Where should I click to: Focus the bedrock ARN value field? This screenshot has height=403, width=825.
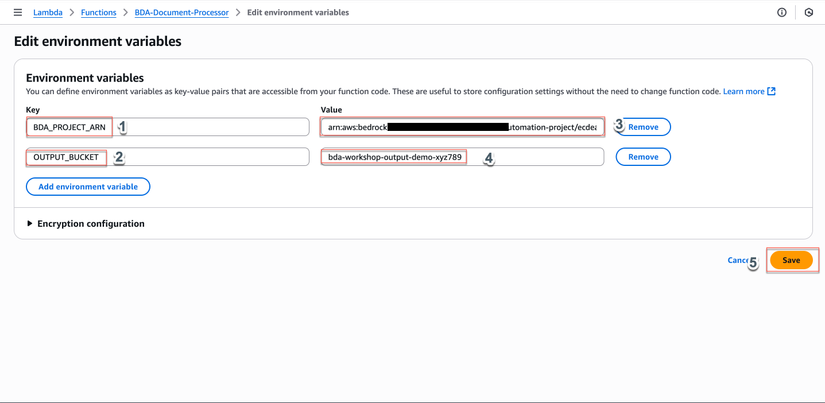coord(462,127)
